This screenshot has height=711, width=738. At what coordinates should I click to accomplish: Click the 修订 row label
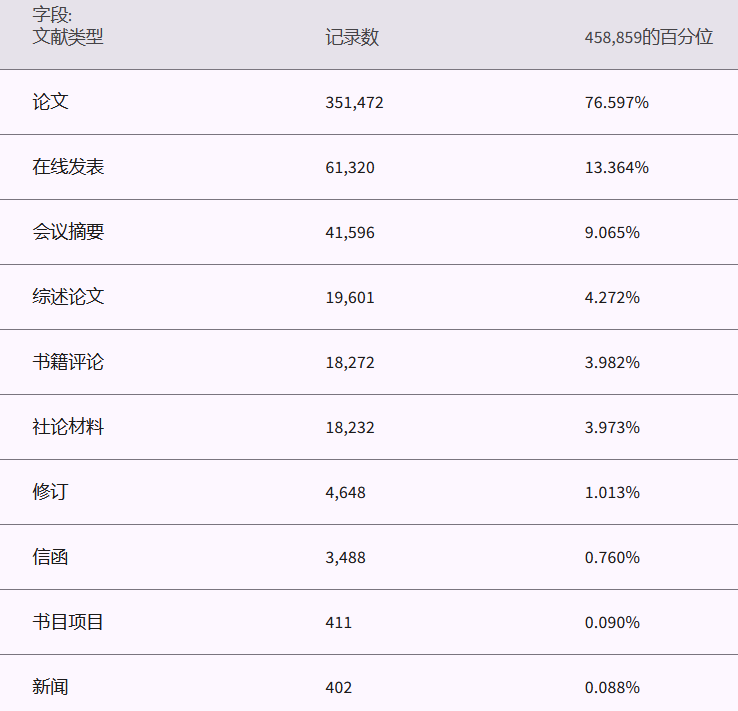tap(50, 492)
